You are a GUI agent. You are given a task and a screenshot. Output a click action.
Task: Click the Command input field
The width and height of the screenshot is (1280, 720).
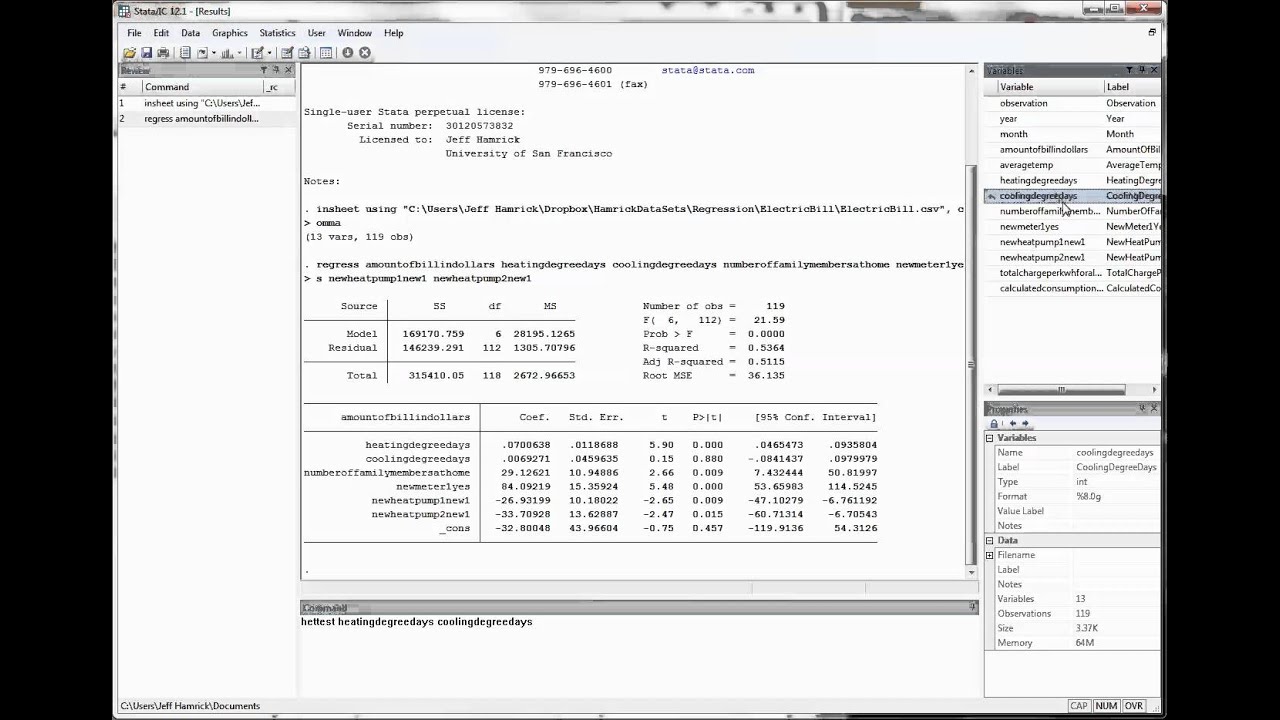(x=638, y=655)
